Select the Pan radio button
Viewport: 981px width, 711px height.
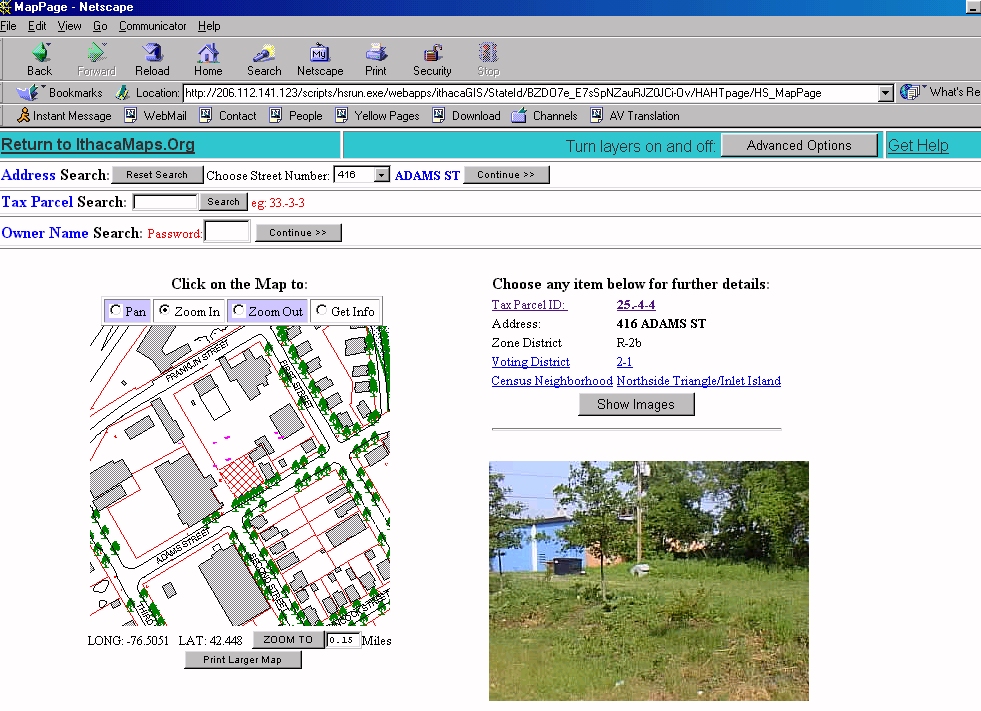116,311
